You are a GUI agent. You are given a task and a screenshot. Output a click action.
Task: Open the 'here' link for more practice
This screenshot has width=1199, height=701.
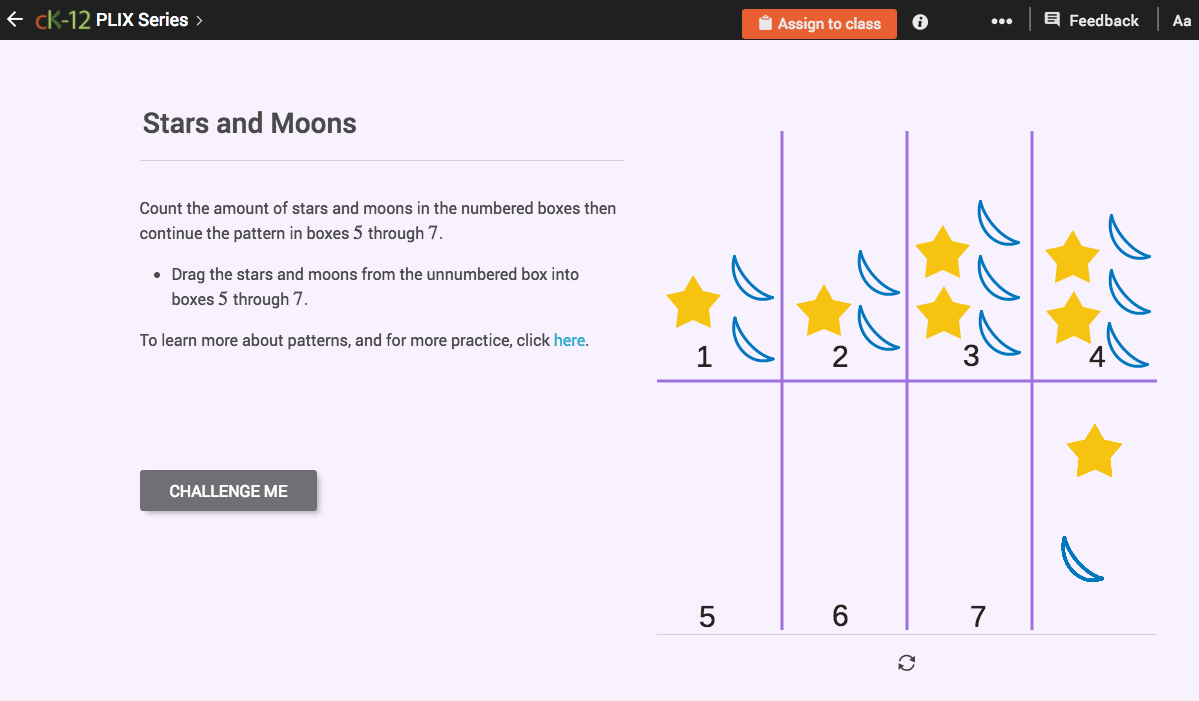coord(568,340)
